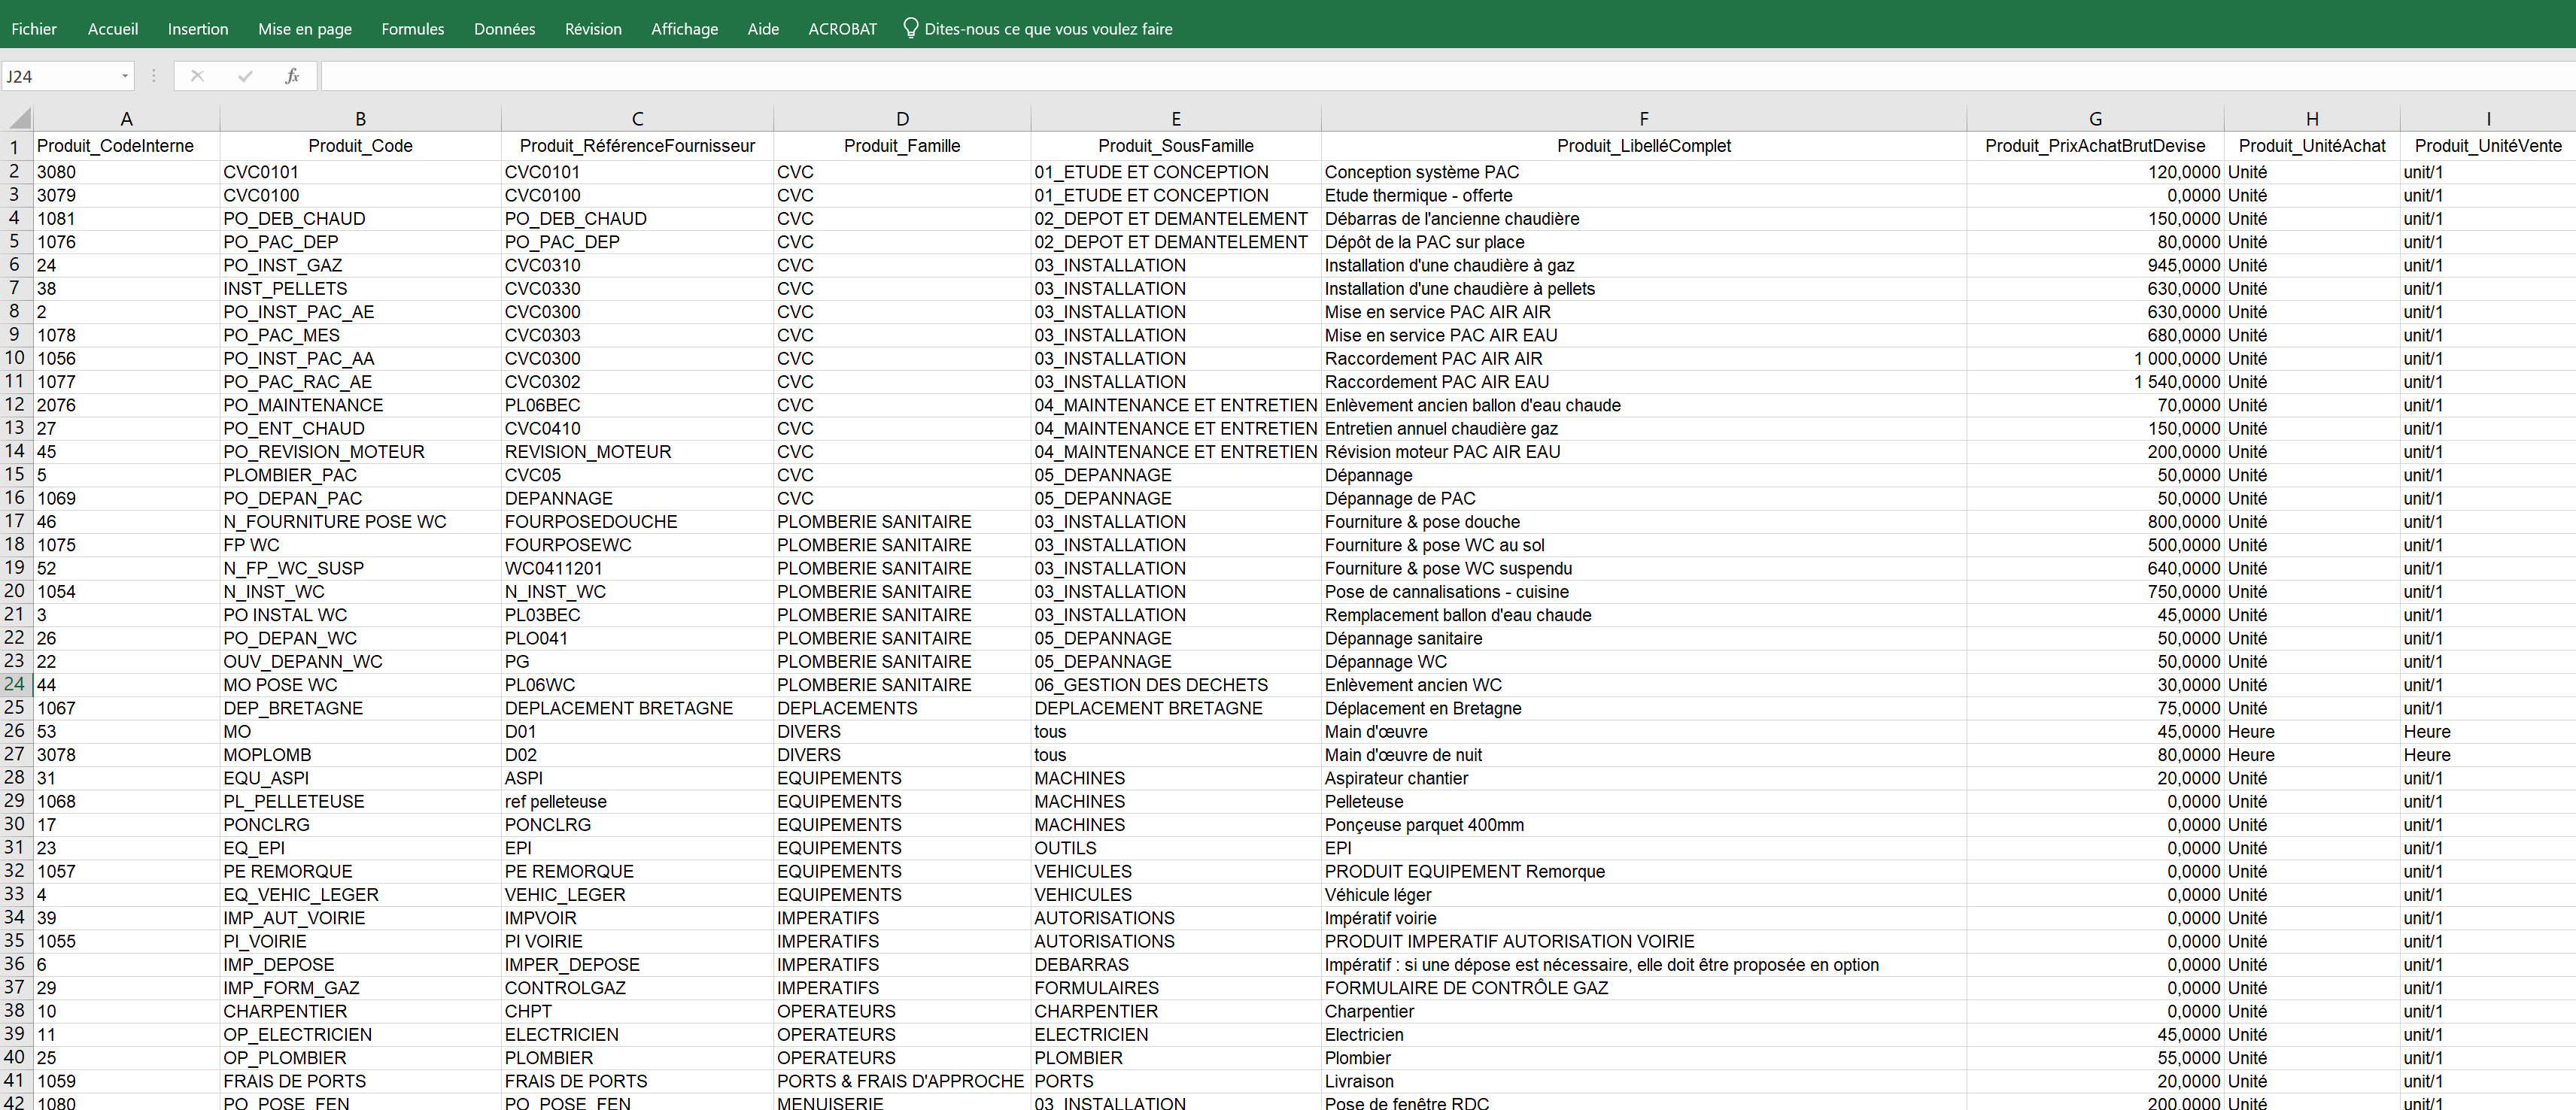Click cell containing PO_REVISION_MOTEUR
The height and width of the screenshot is (1110, 2576).
pos(324,452)
